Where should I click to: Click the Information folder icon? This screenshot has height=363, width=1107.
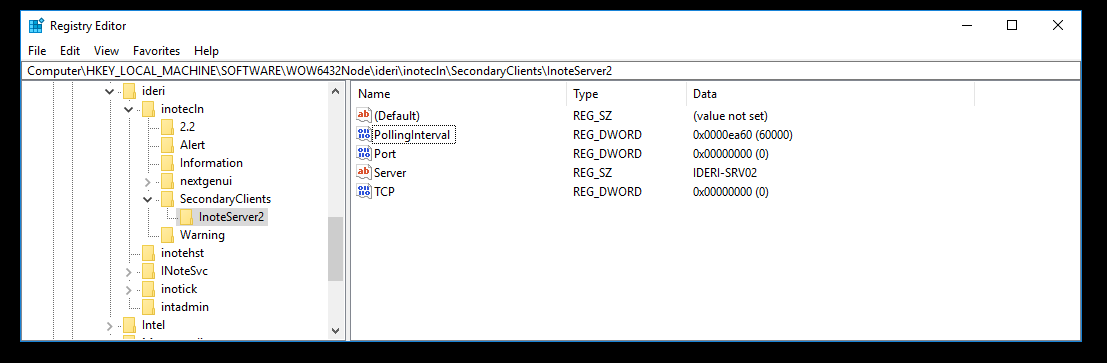pos(167,163)
